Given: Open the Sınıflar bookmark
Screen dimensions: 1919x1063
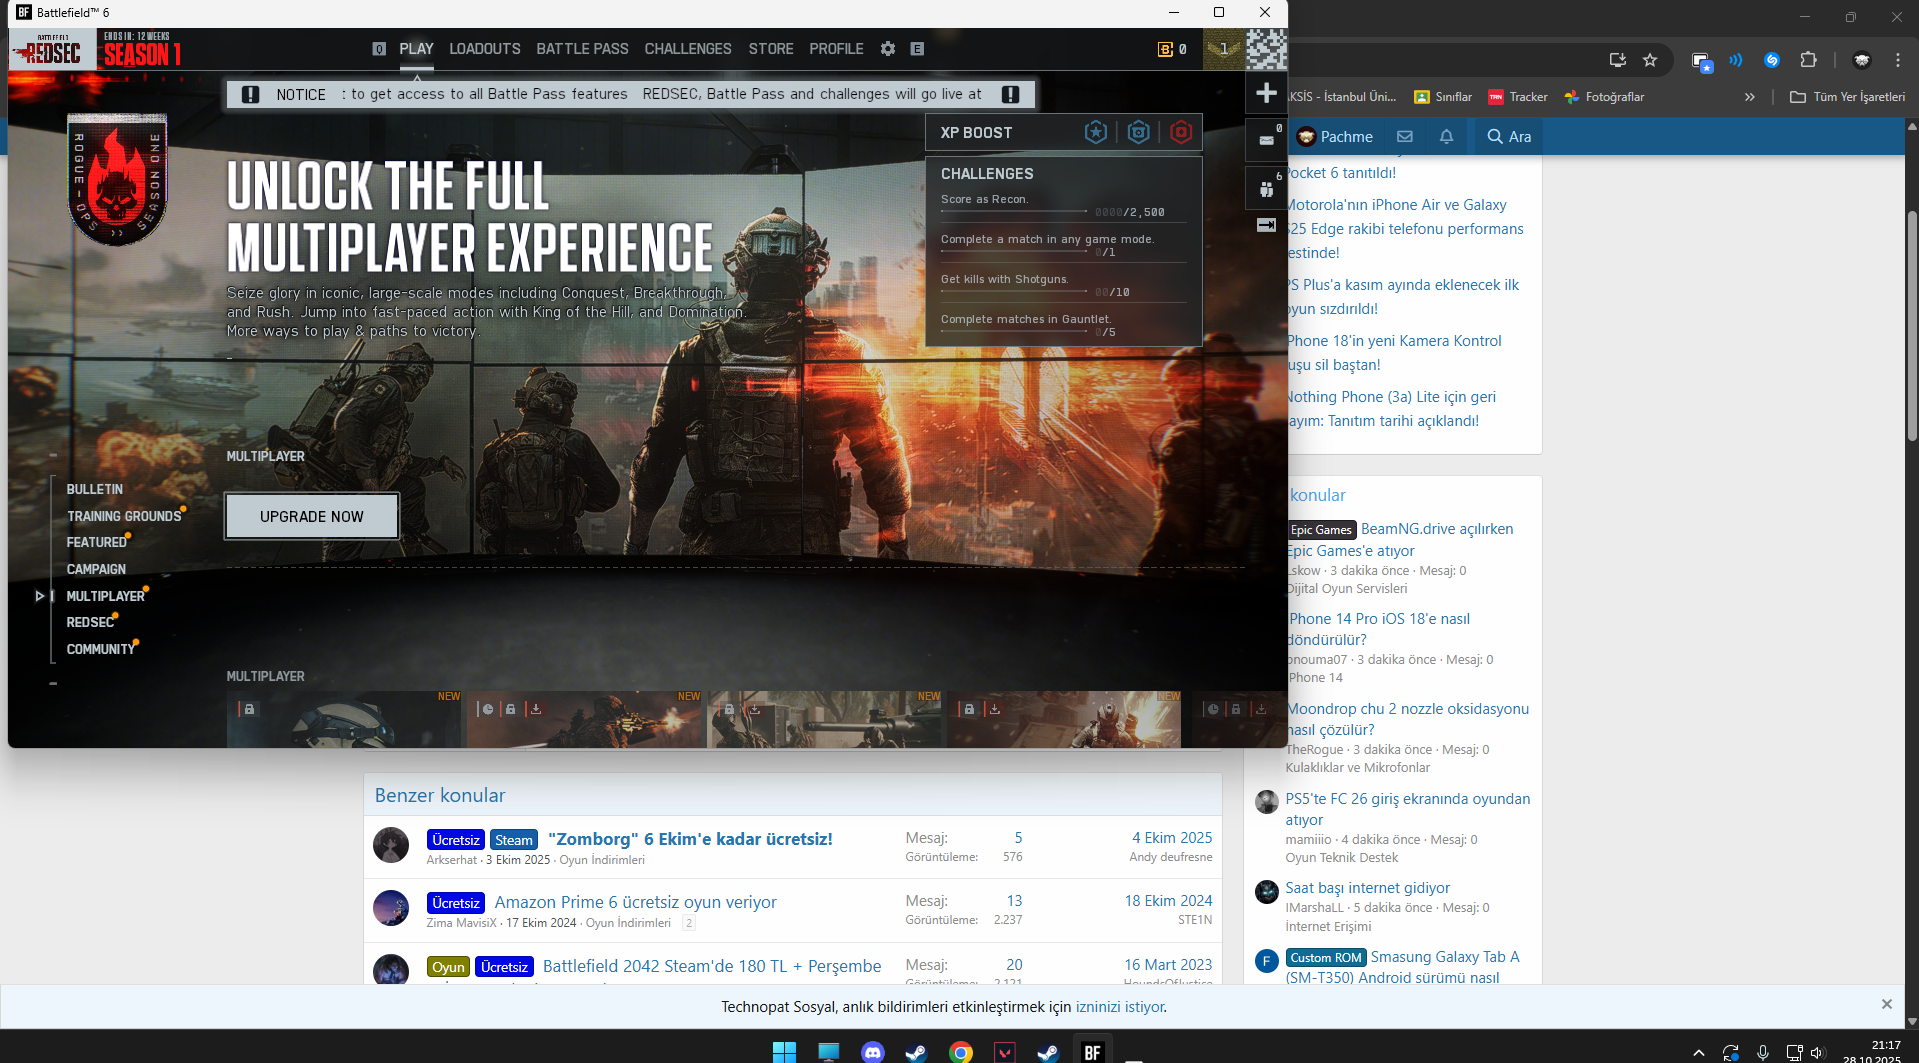Looking at the screenshot, I should click(1442, 97).
